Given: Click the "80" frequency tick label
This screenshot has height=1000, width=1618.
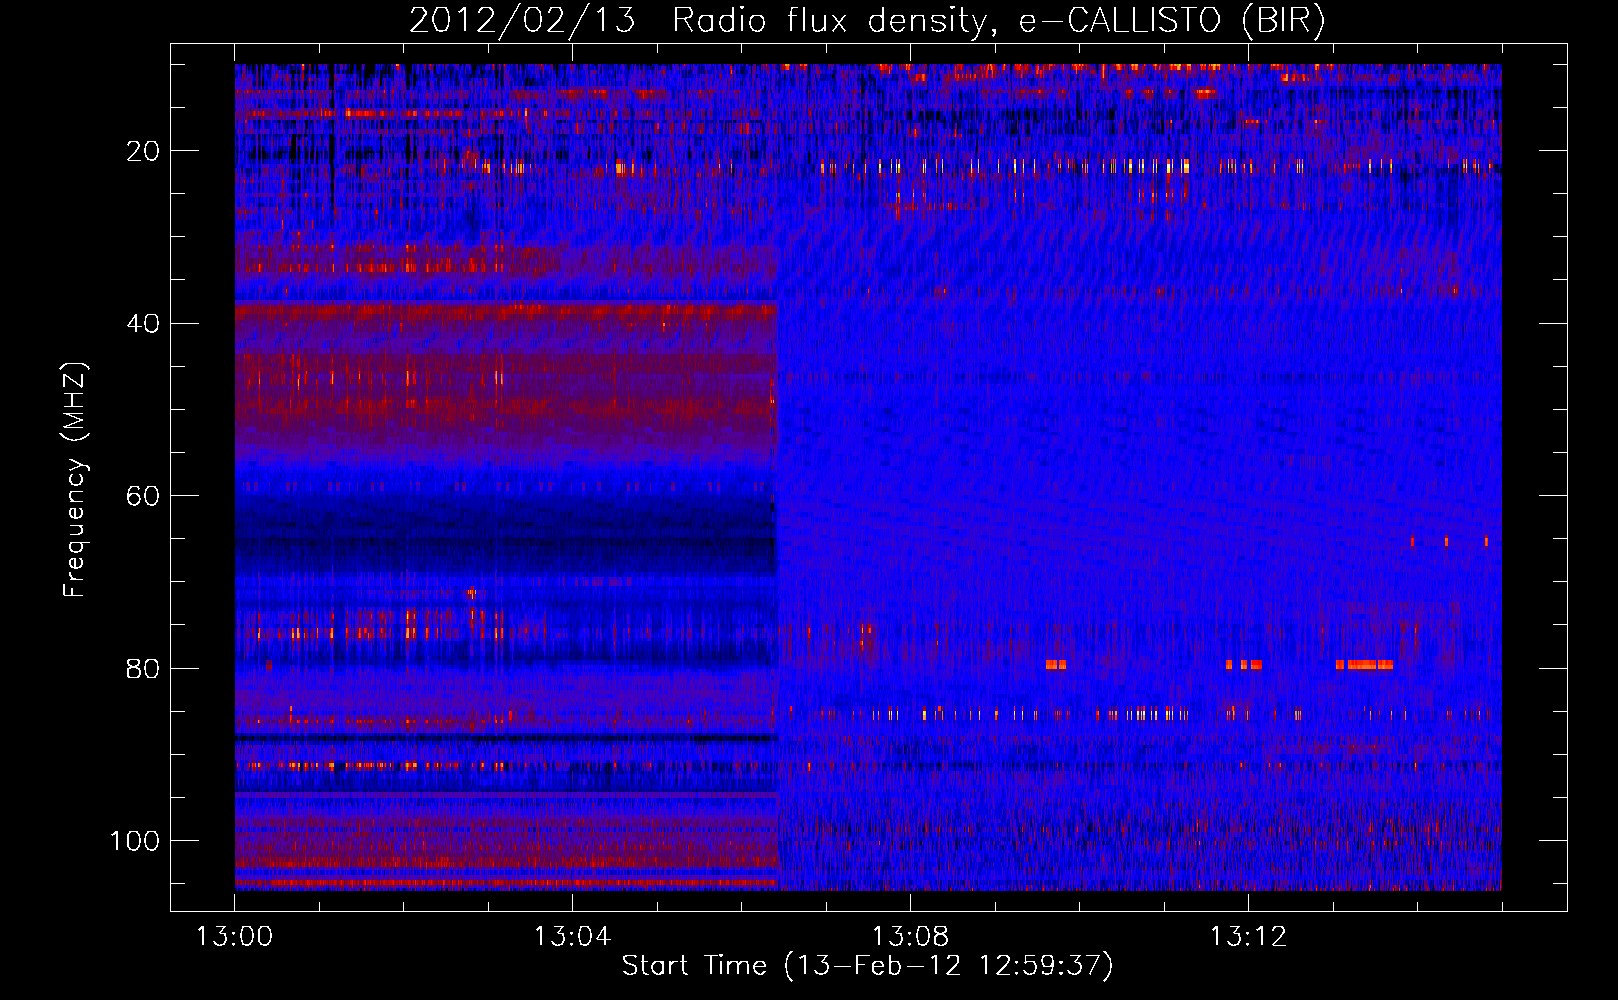Looking at the screenshot, I should 143,669.
